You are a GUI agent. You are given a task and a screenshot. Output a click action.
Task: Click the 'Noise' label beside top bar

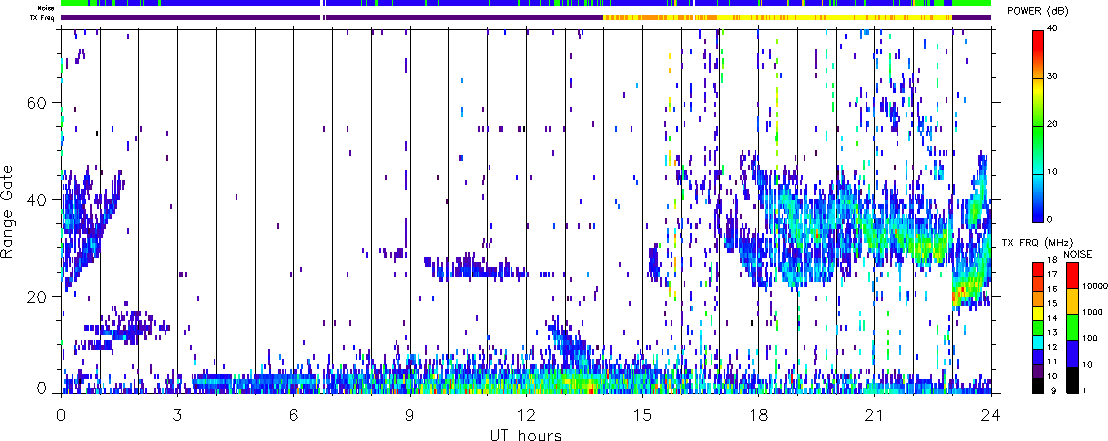click(47, 7)
